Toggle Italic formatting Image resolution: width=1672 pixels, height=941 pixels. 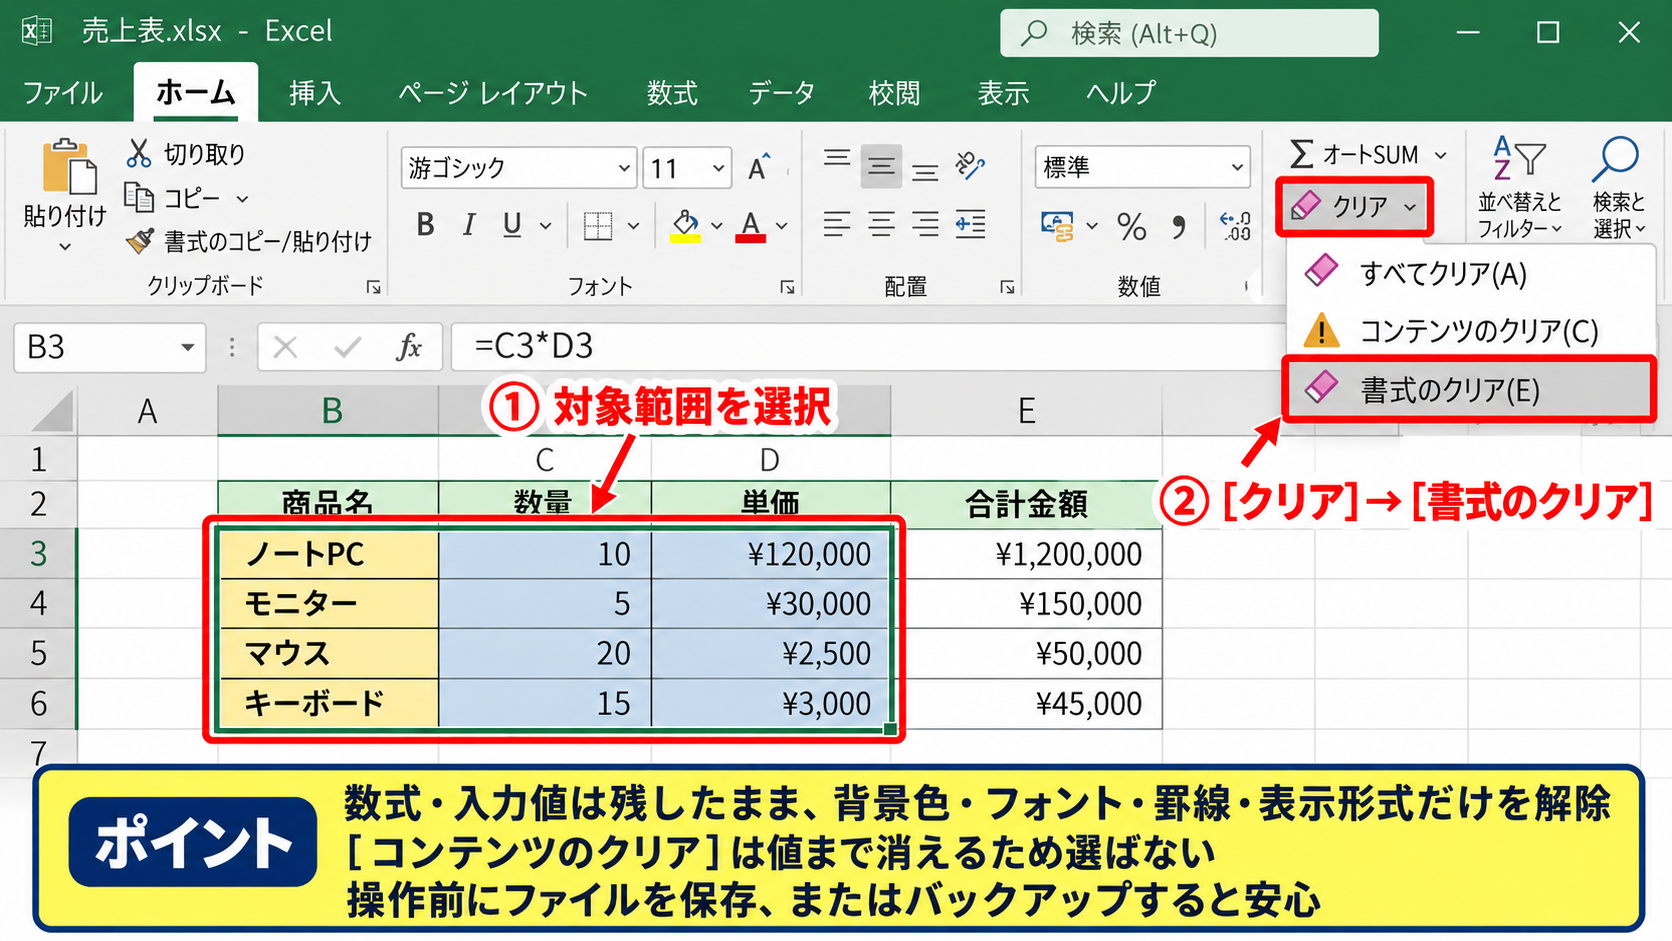[468, 225]
